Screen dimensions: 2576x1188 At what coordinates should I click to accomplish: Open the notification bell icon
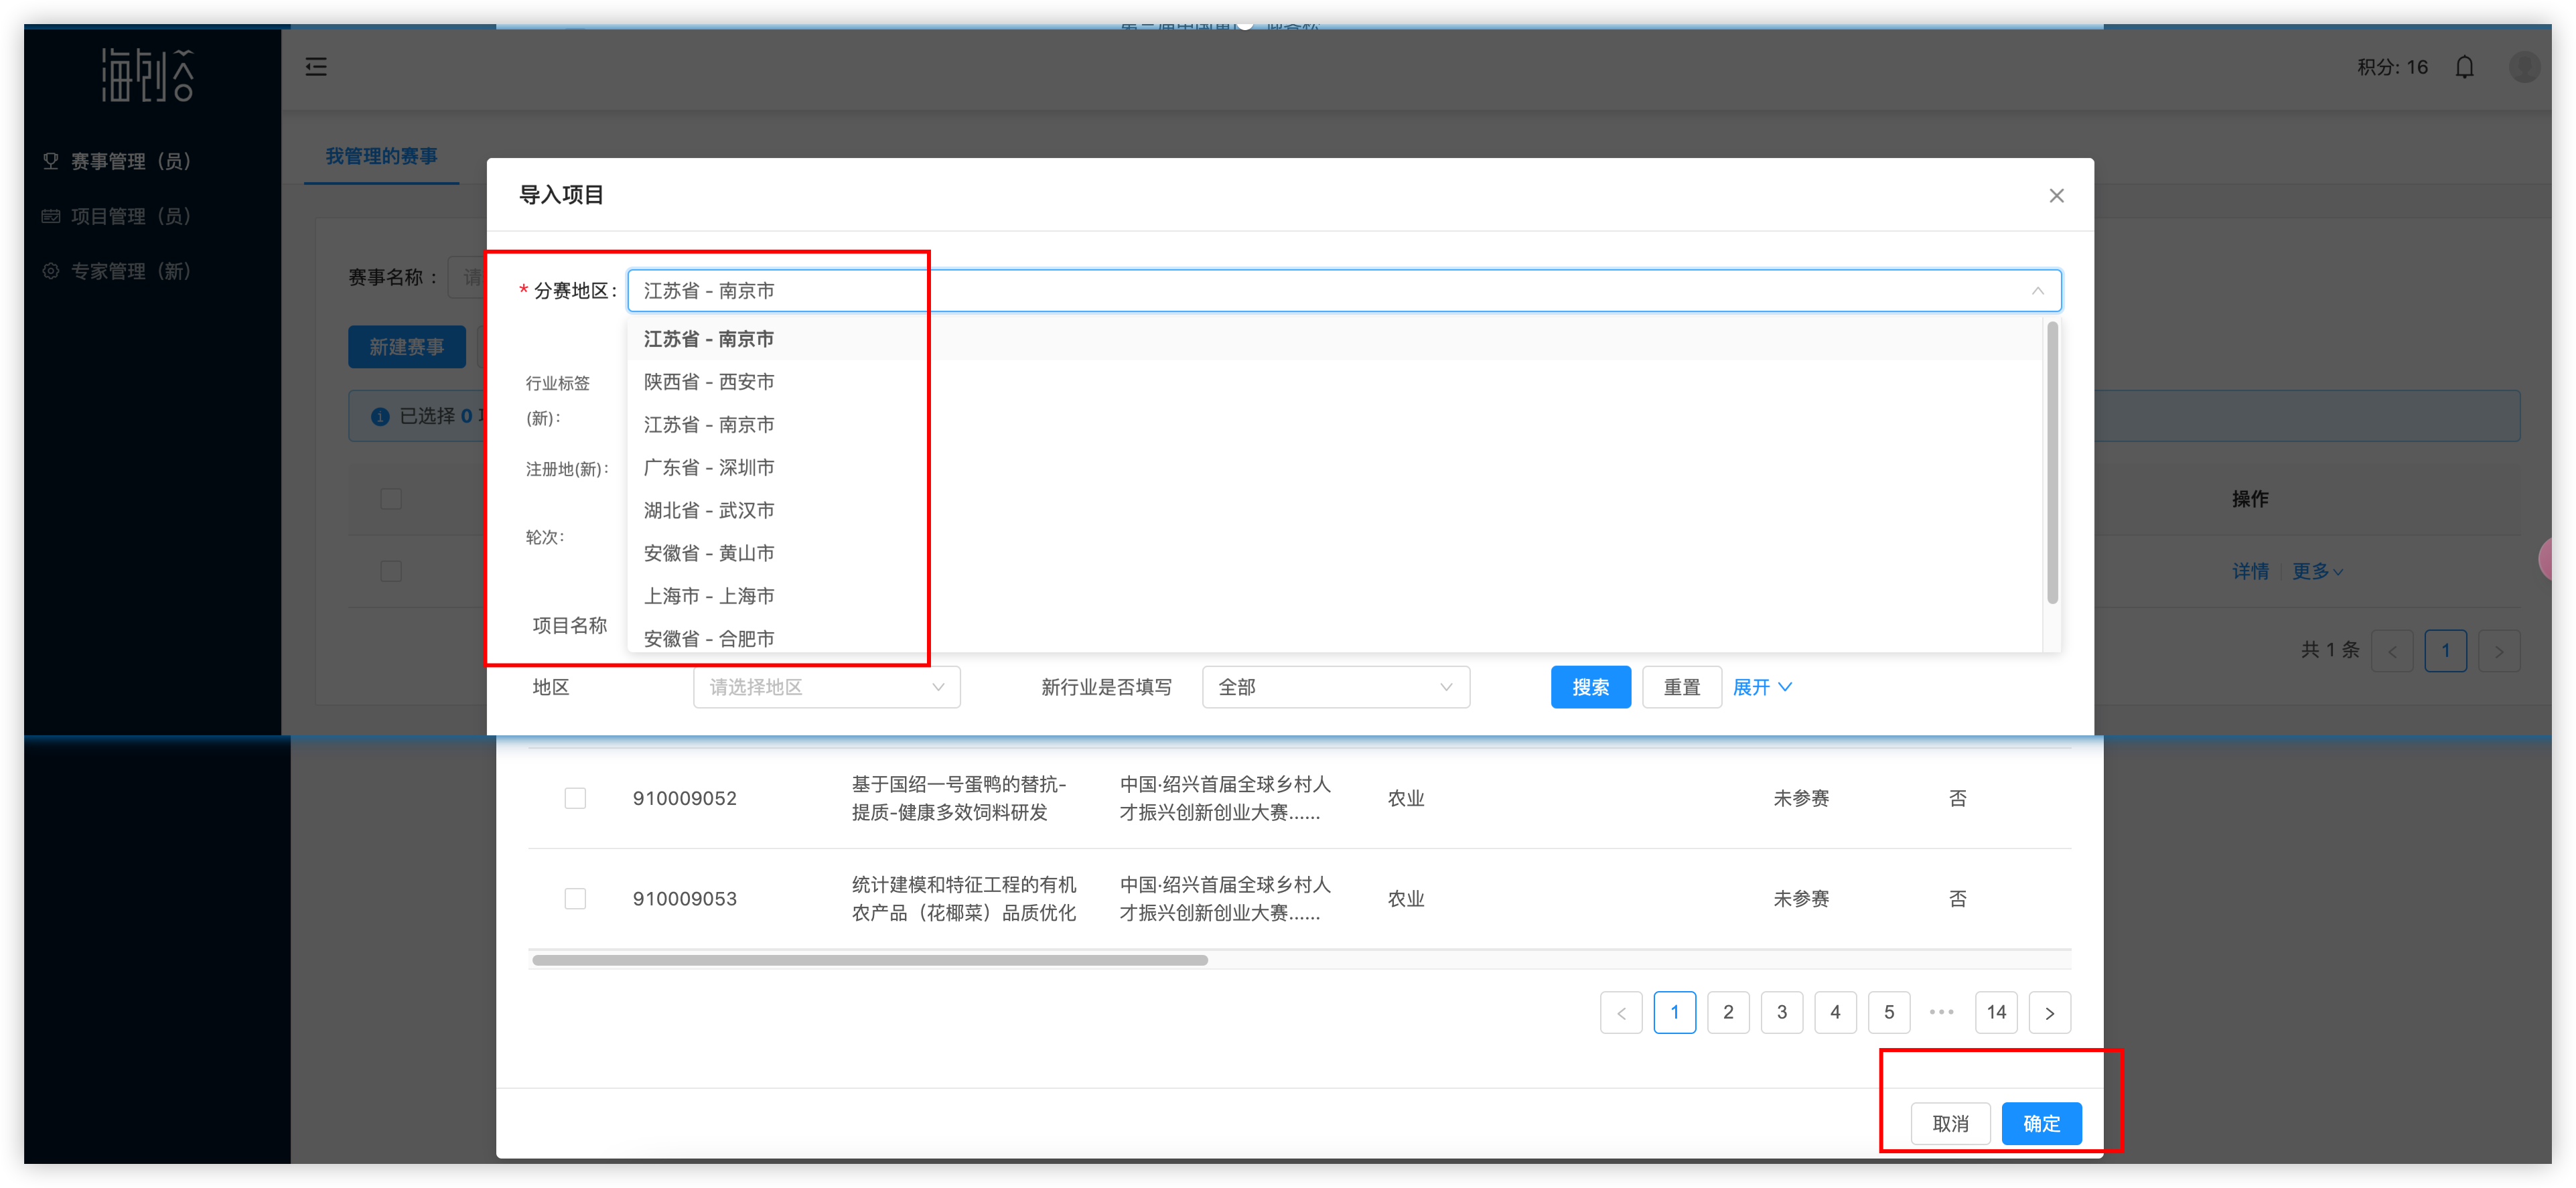[2464, 67]
